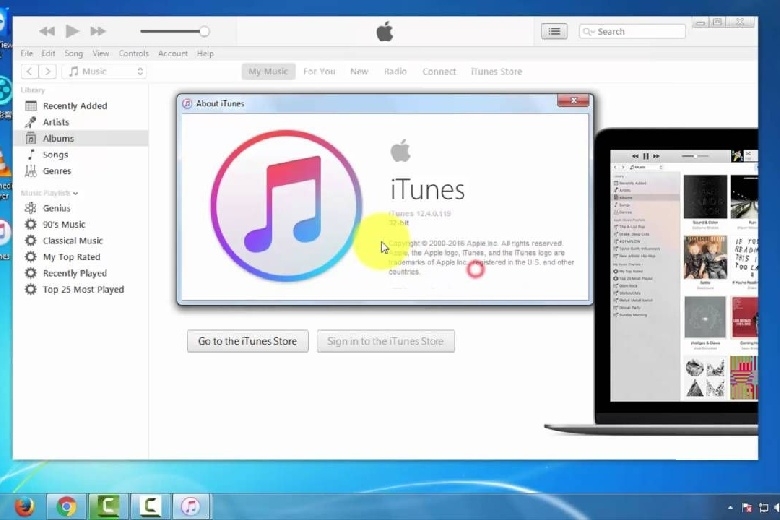This screenshot has height=520, width=780.
Task: Open the View menu
Action: [x=100, y=53]
